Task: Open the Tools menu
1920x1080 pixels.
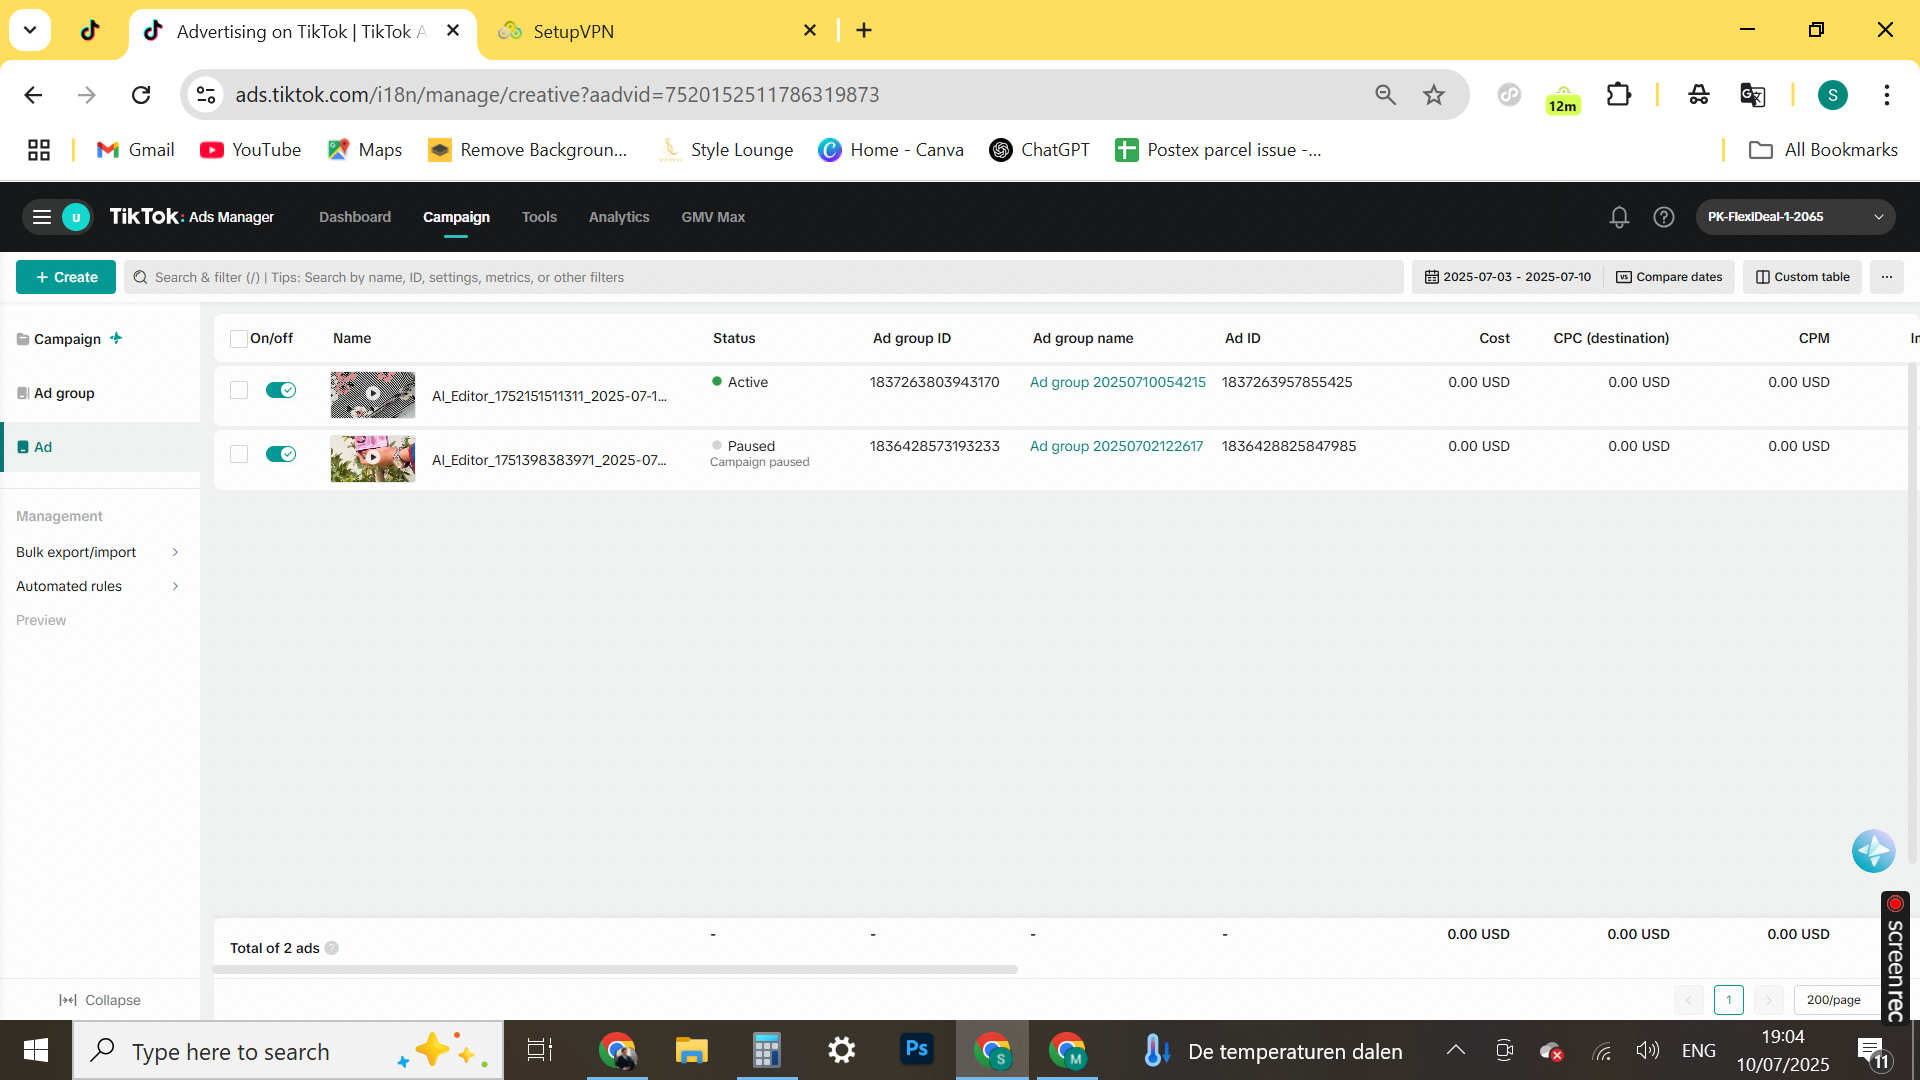Action: 539,217
